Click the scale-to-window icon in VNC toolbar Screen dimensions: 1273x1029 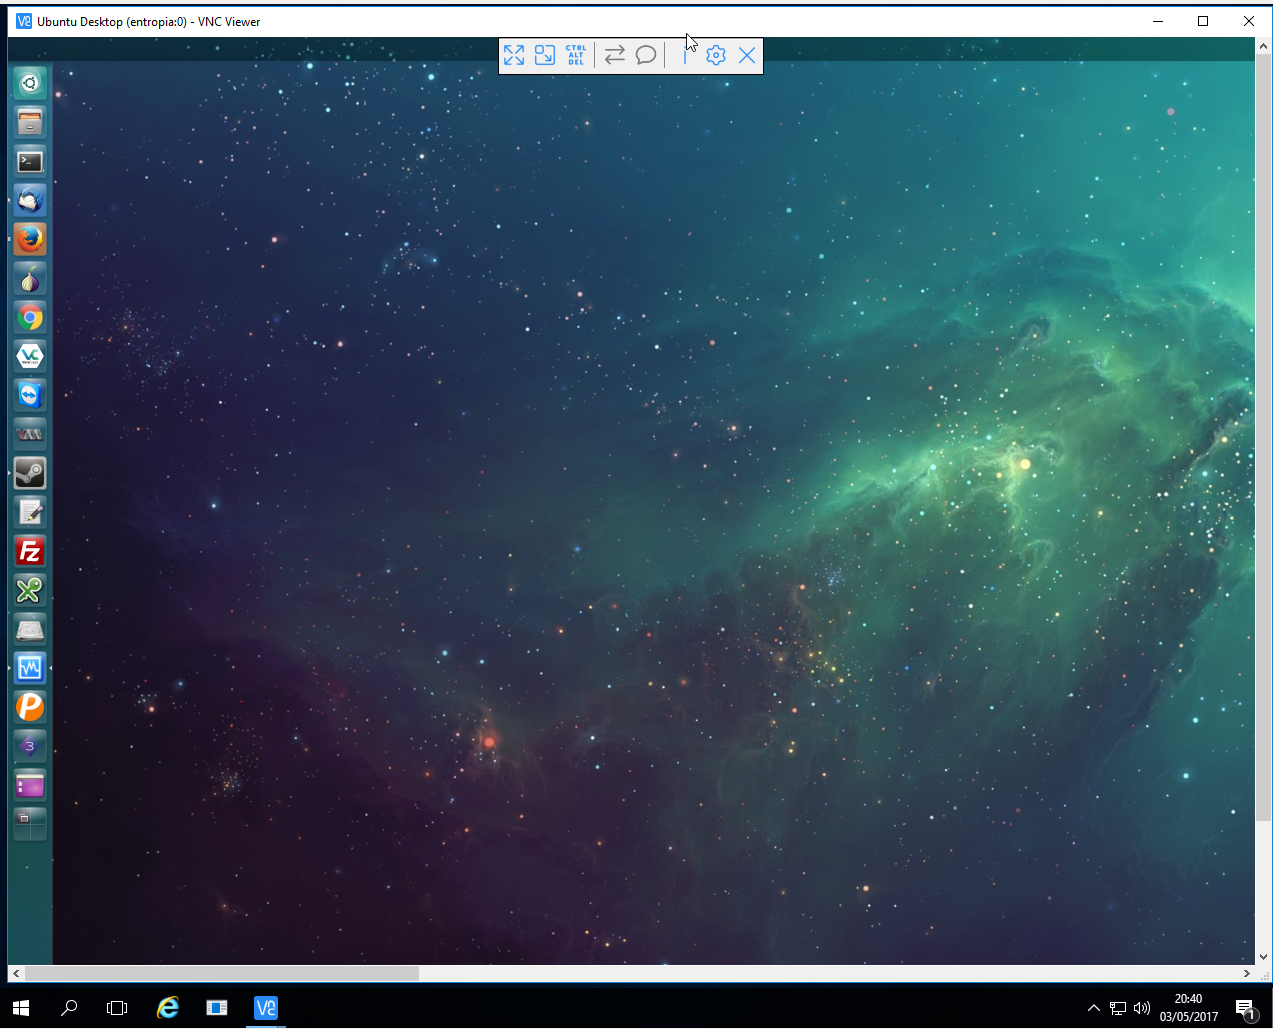pos(545,55)
